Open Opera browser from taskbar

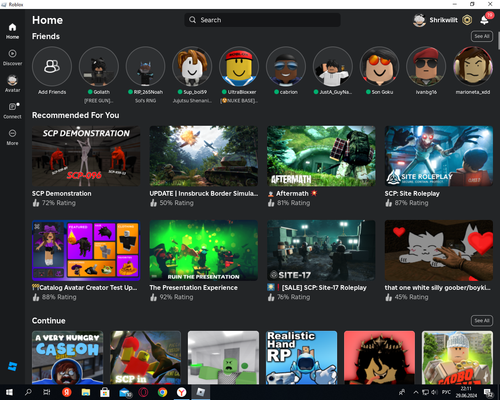[143, 392]
